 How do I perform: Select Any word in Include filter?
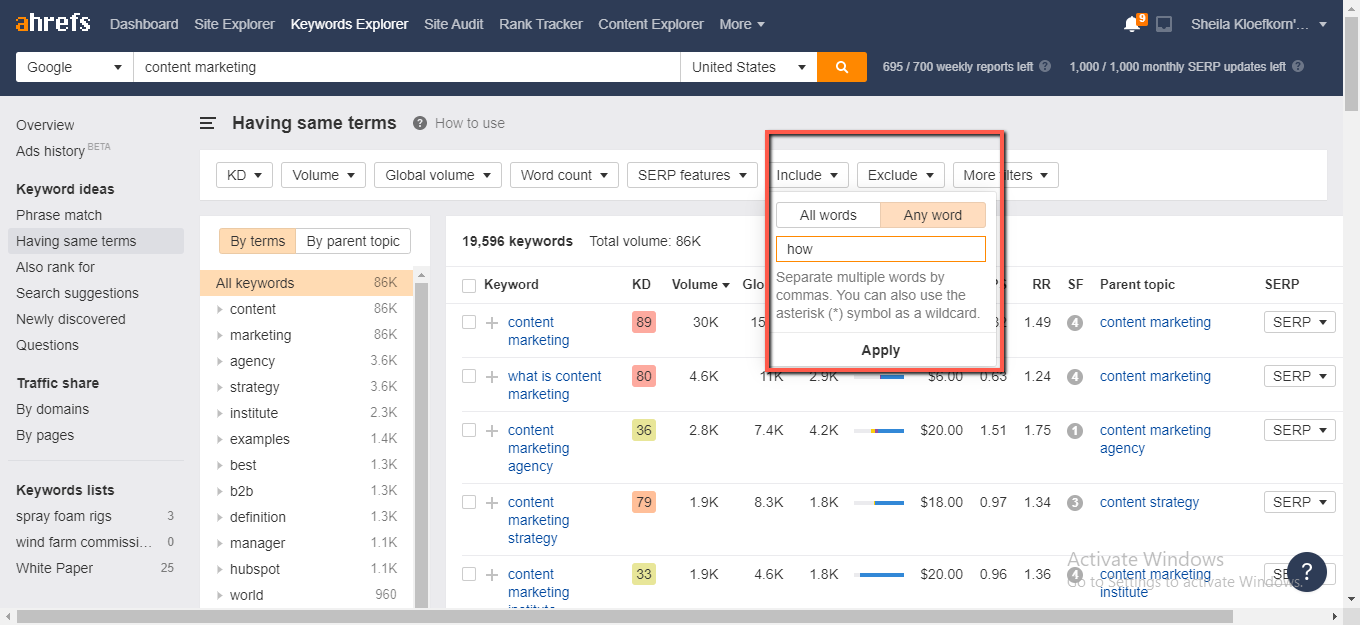click(x=933, y=215)
